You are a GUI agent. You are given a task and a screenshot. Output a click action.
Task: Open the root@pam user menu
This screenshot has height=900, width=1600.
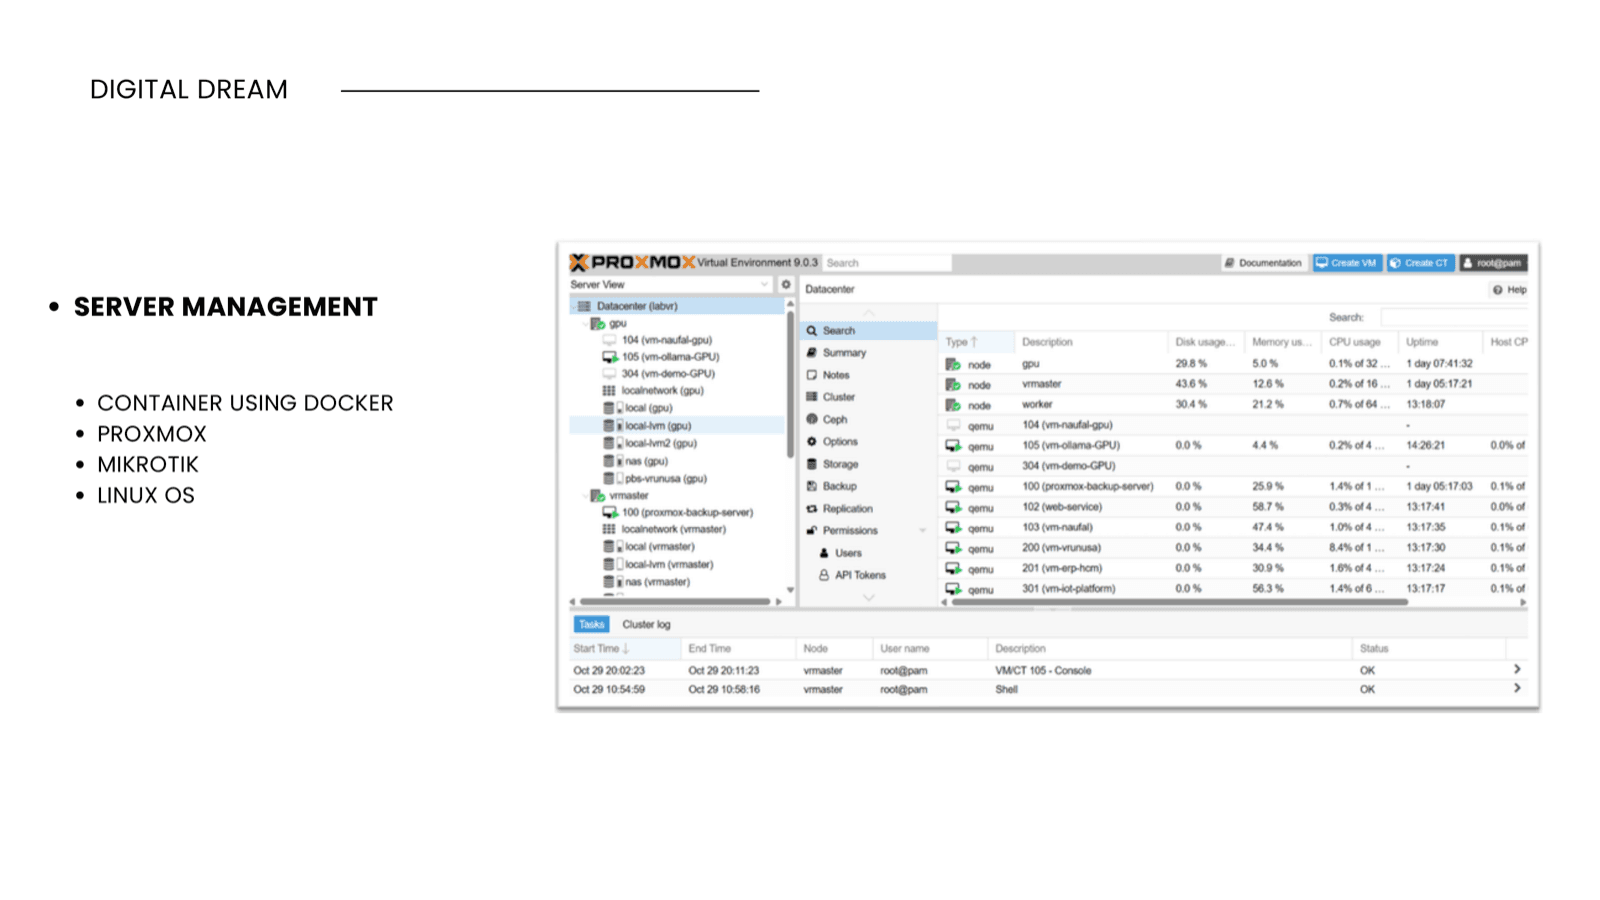(x=1492, y=263)
